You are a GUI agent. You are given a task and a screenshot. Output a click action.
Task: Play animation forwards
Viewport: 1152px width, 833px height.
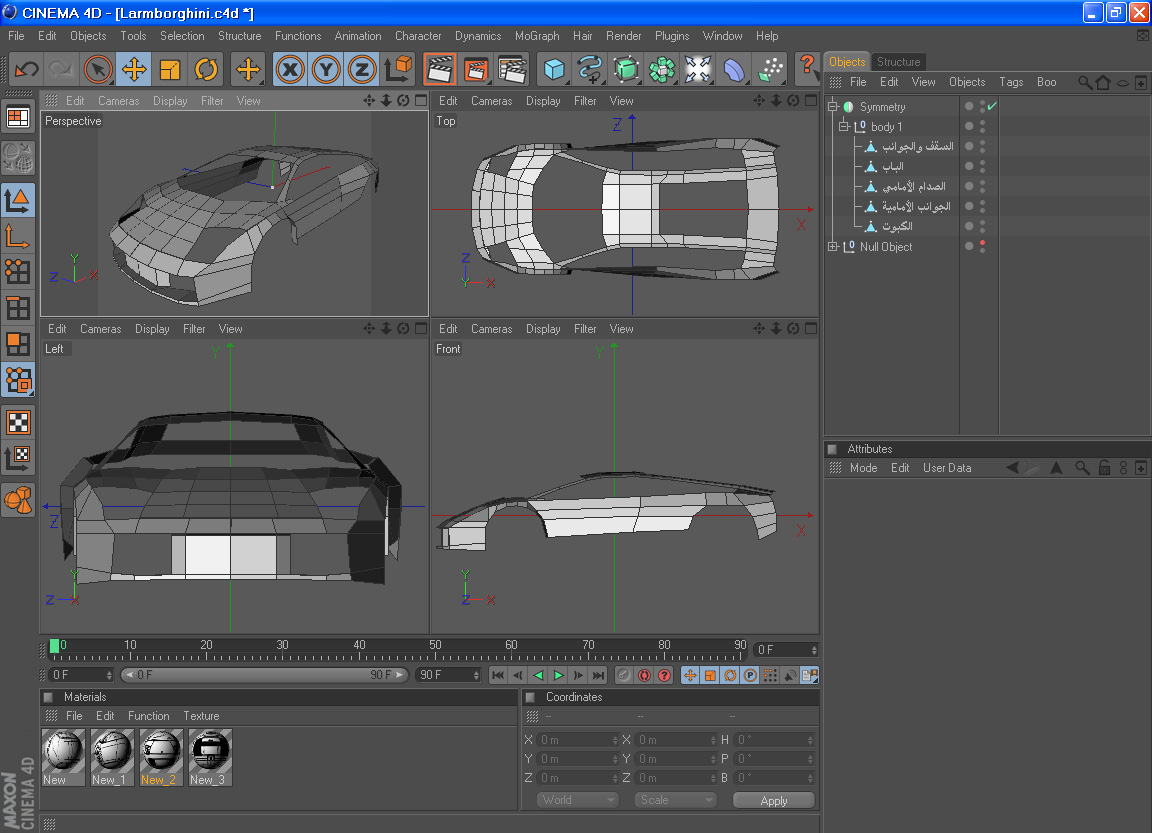(x=558, y=675)
